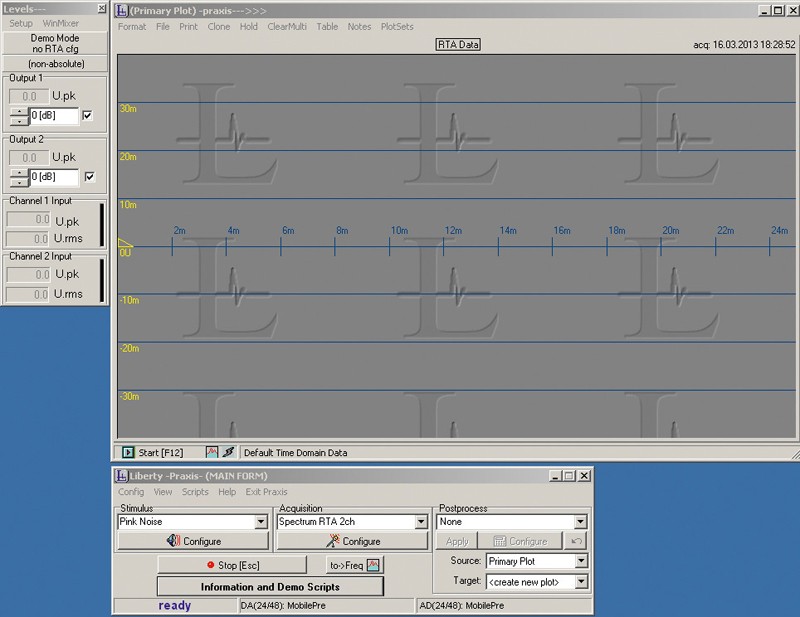800x617 pixels.
Task: Open Setup menu in Levels window
Action: point(21,23)
